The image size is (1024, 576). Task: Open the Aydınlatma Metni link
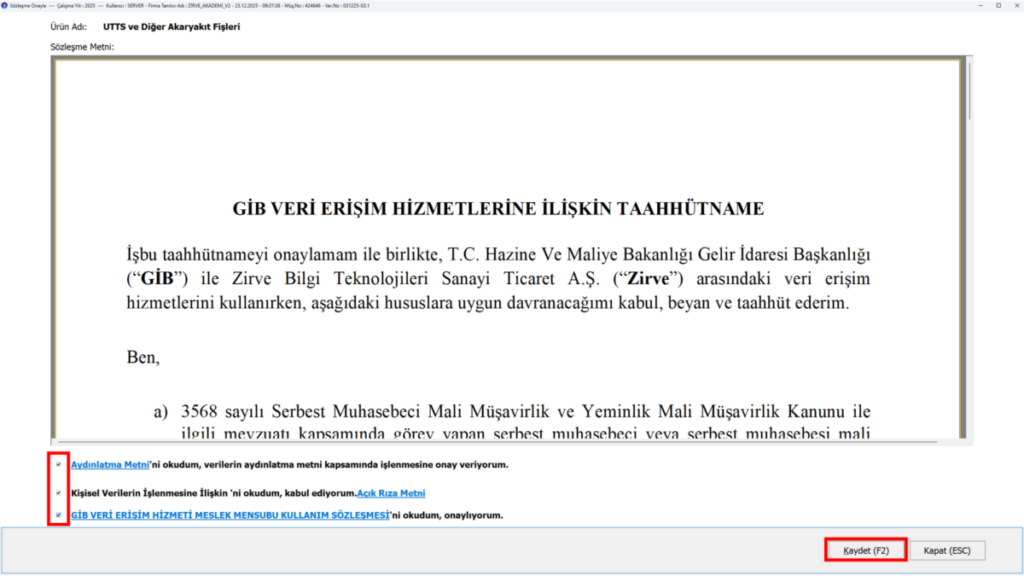click(x=110, y=465)
